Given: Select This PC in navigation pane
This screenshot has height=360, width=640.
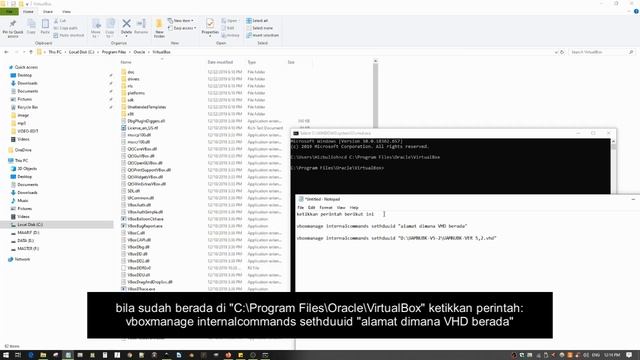Looking at the screenshot, I should [x=21, y=161].
